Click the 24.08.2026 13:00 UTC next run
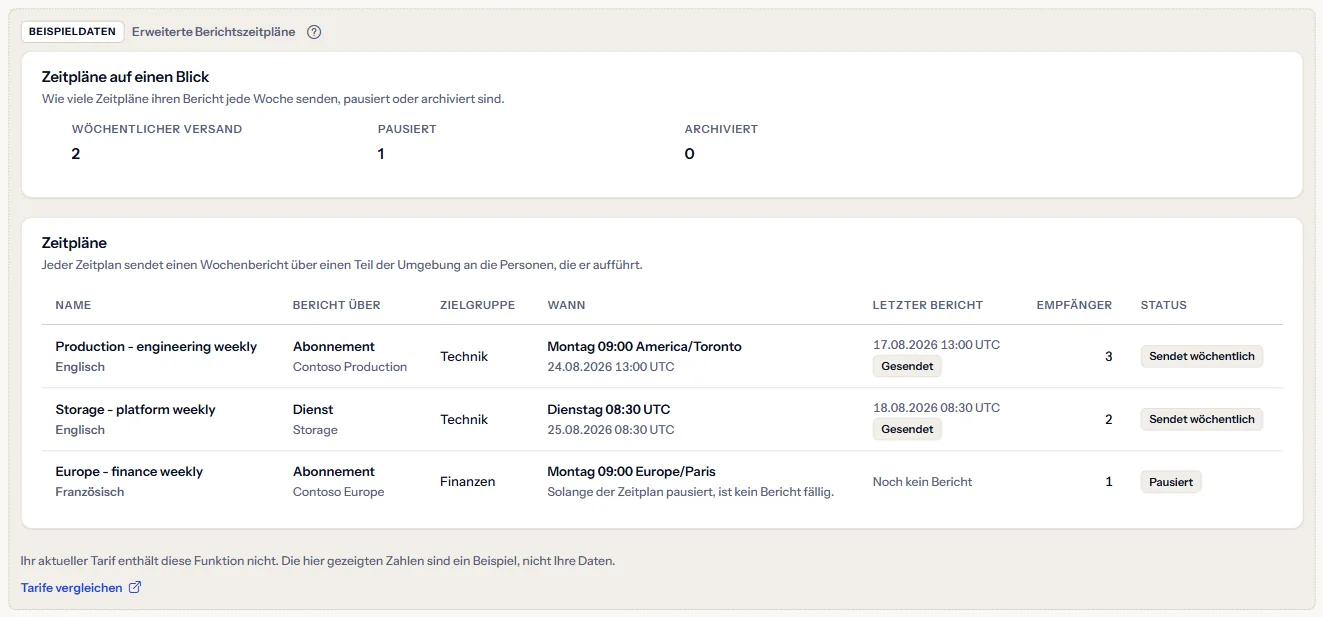The width and height of the screenshot is (1323, 617). [x=611, y=367]
